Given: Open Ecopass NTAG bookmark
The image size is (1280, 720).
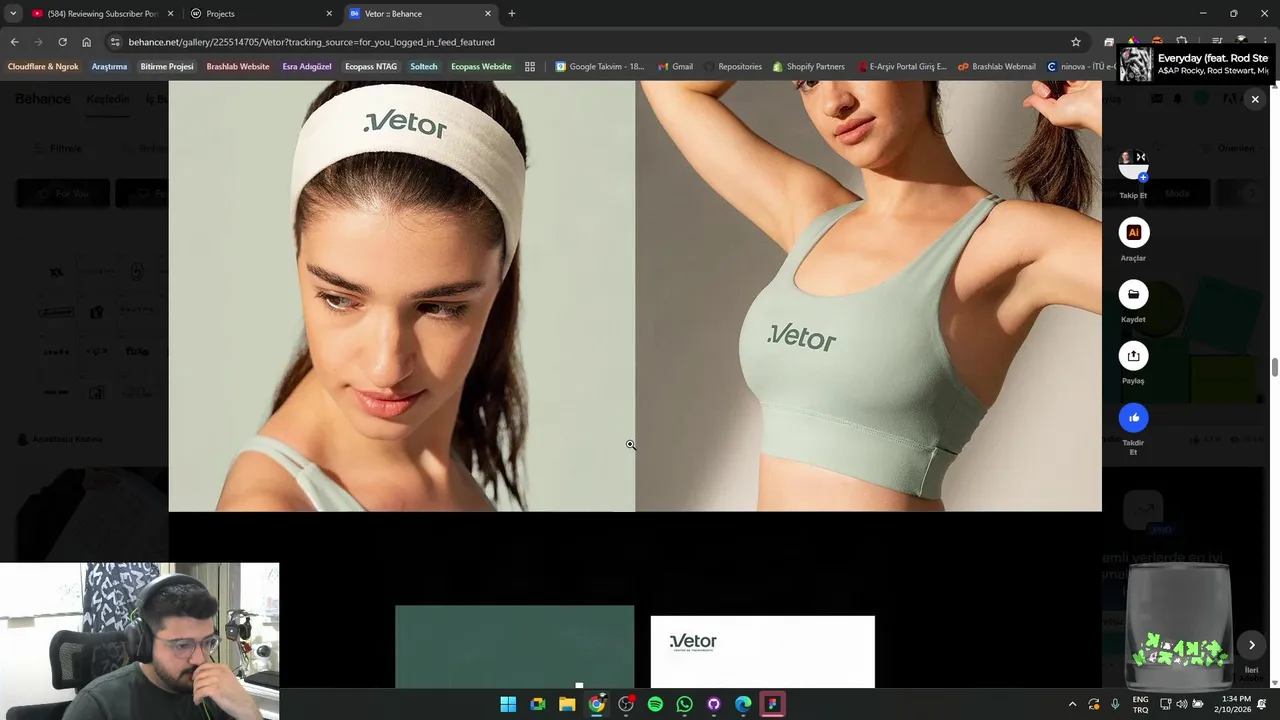Looking at the screenshot, I should pos(371,67).
